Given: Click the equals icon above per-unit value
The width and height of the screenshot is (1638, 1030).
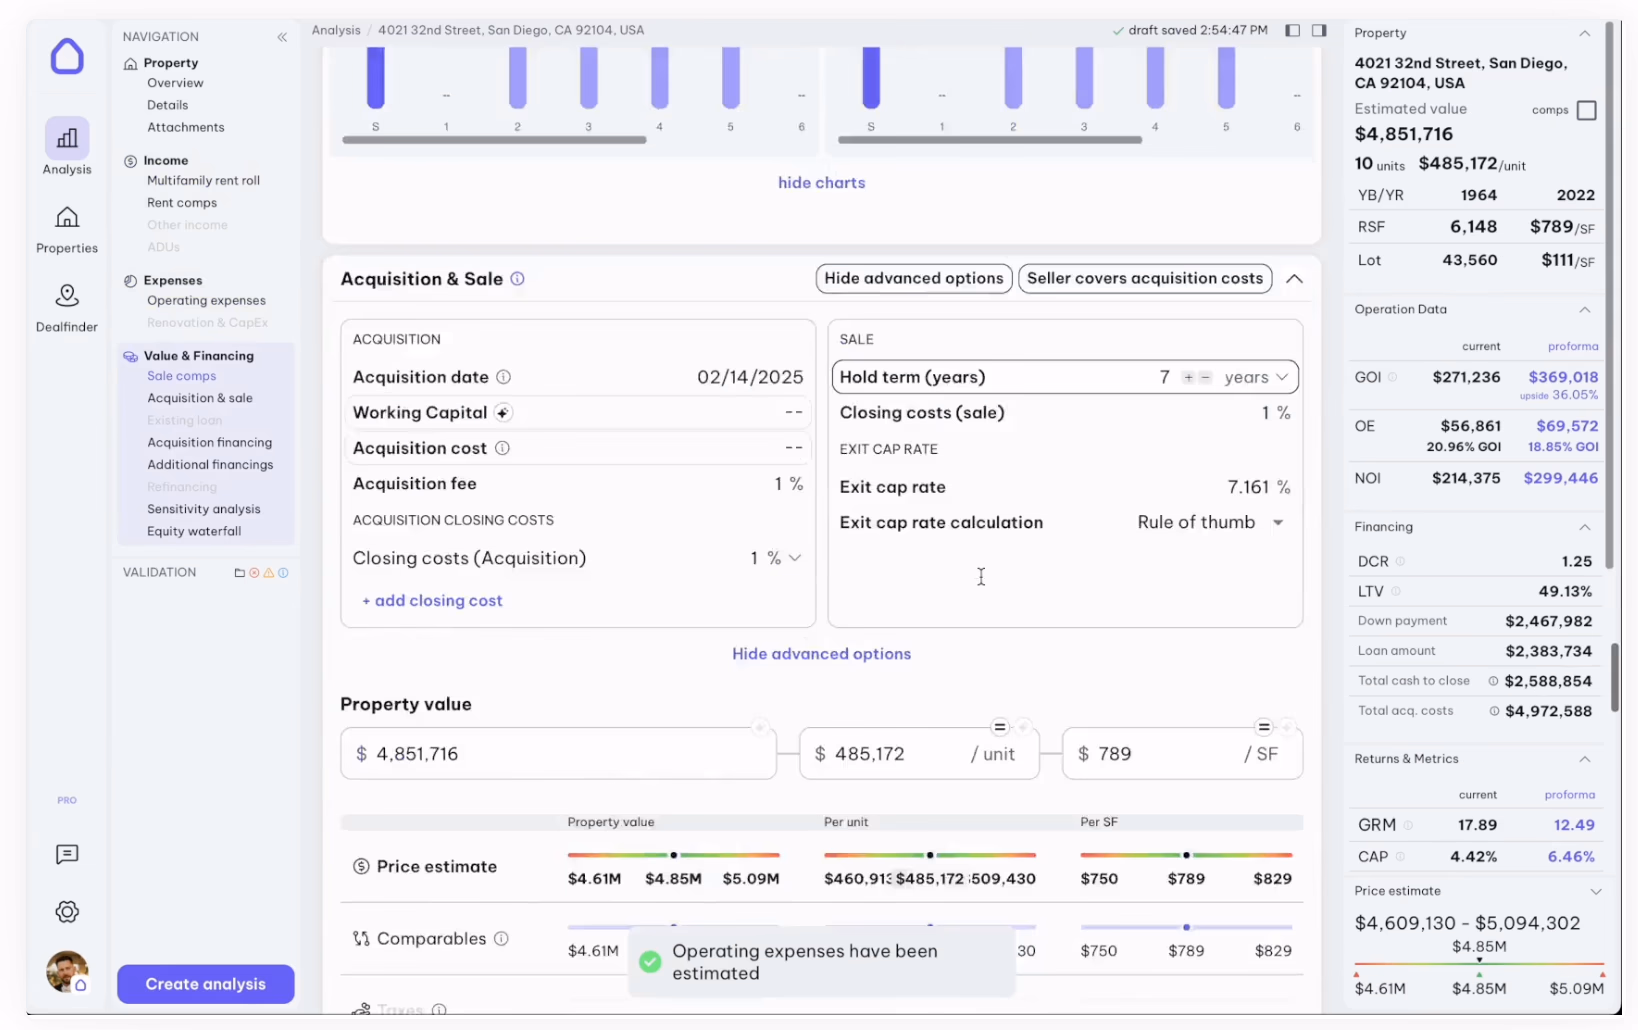Looking at the screenshot, I should coord(999,727).
